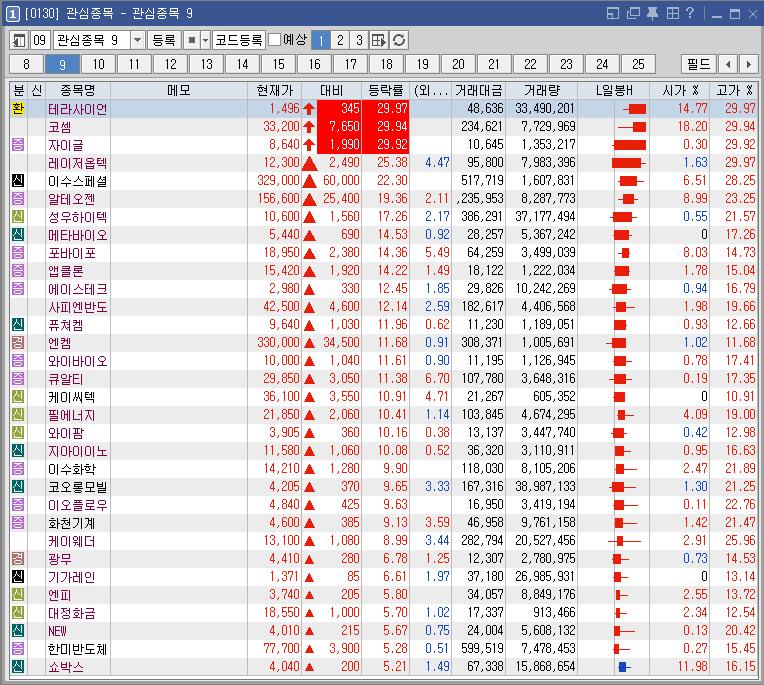
Task: Sort by the 등락률 column header
Action: [386, 91]
